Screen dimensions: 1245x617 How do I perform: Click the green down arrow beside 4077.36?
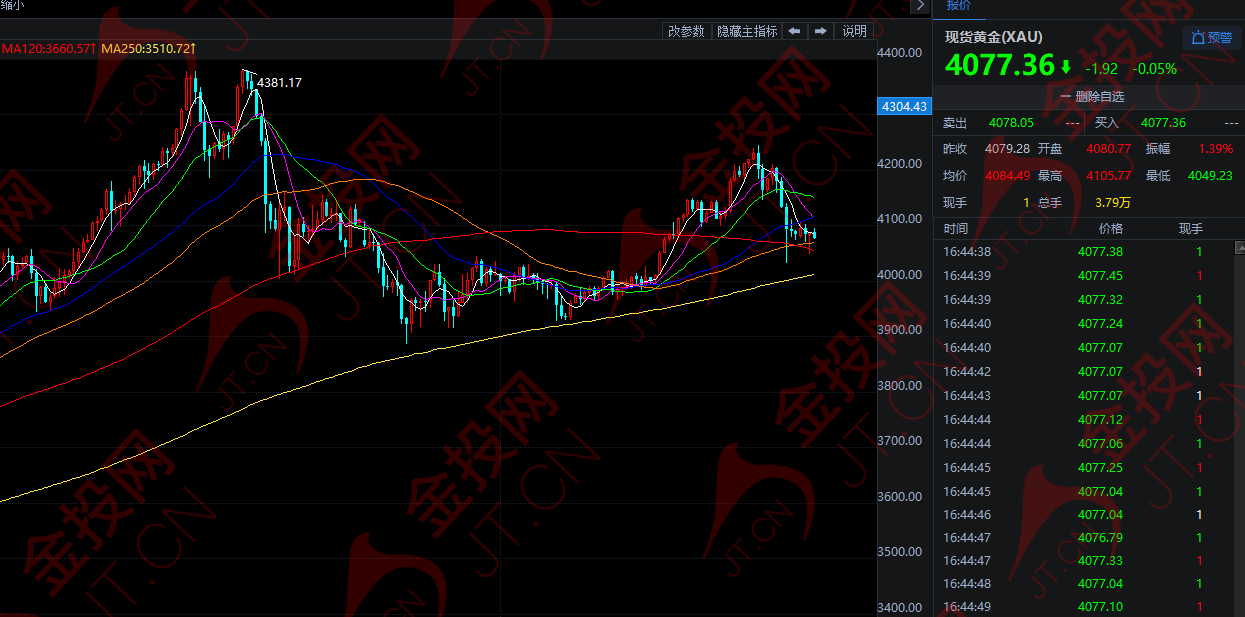pos(1066,67)
